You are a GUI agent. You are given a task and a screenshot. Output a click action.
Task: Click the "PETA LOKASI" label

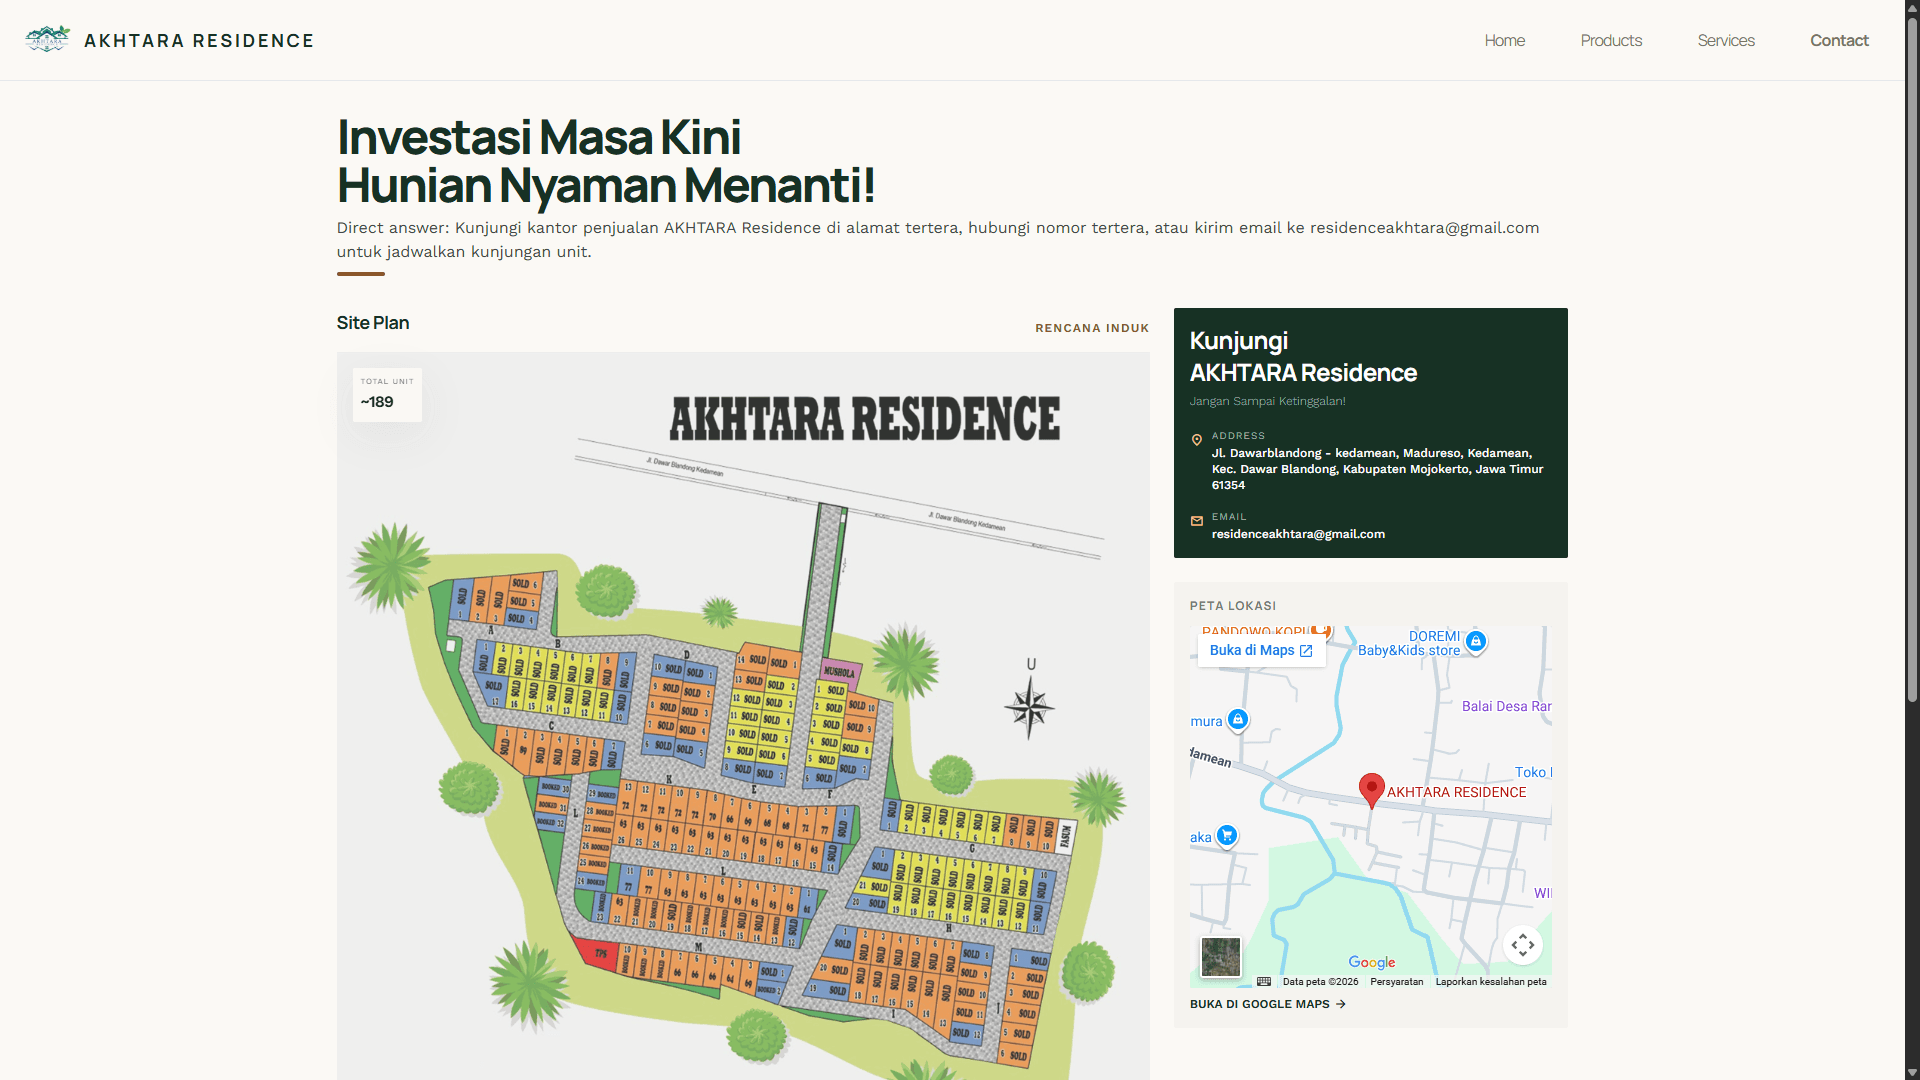(x=1233, y=606)
